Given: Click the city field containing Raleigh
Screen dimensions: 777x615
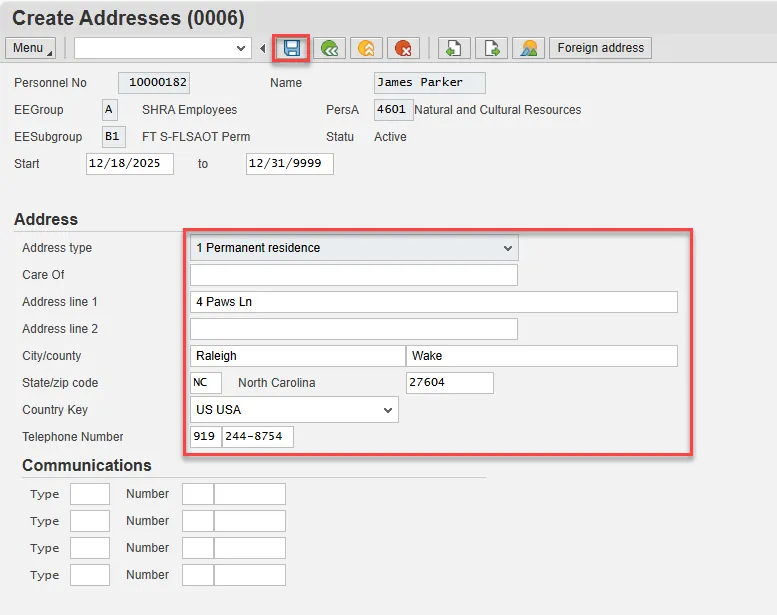Looking at the screenshot, I should click(298, 356).
